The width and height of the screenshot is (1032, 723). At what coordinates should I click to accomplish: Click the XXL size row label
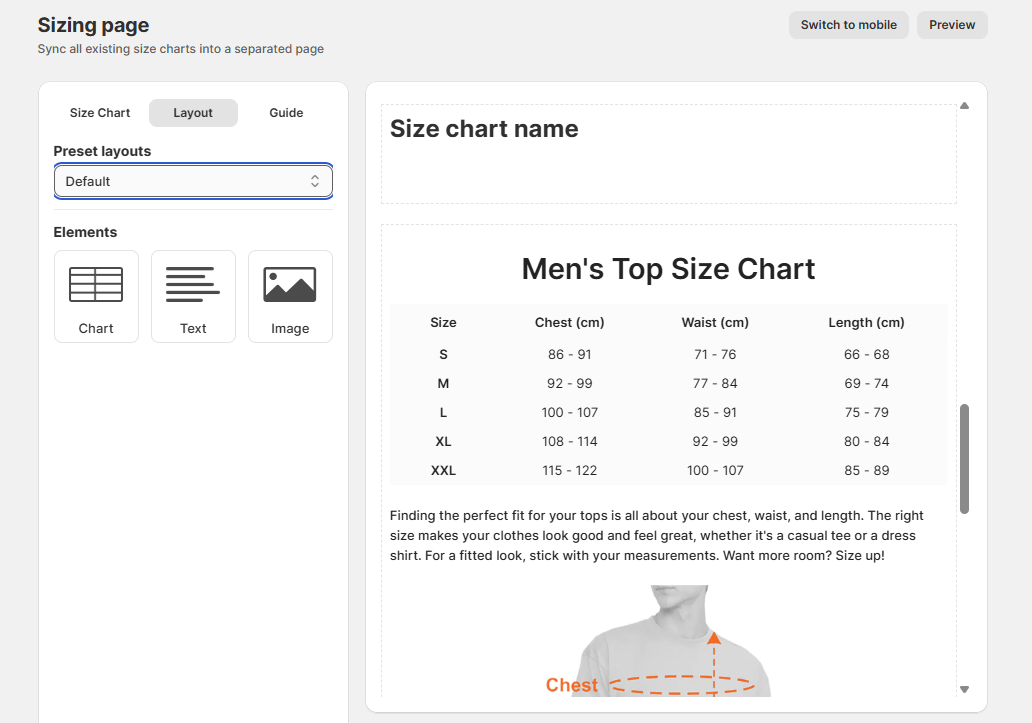point(443,470)
